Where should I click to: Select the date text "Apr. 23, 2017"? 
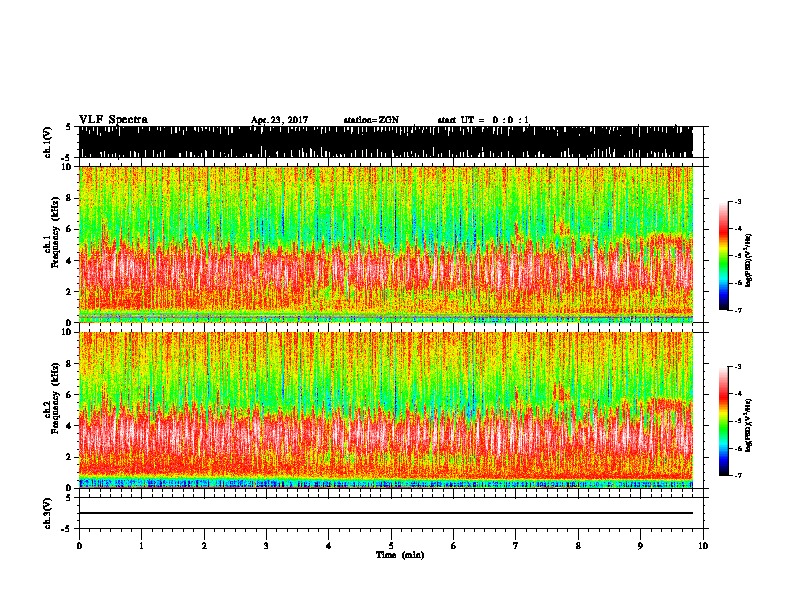coord(279,120)
